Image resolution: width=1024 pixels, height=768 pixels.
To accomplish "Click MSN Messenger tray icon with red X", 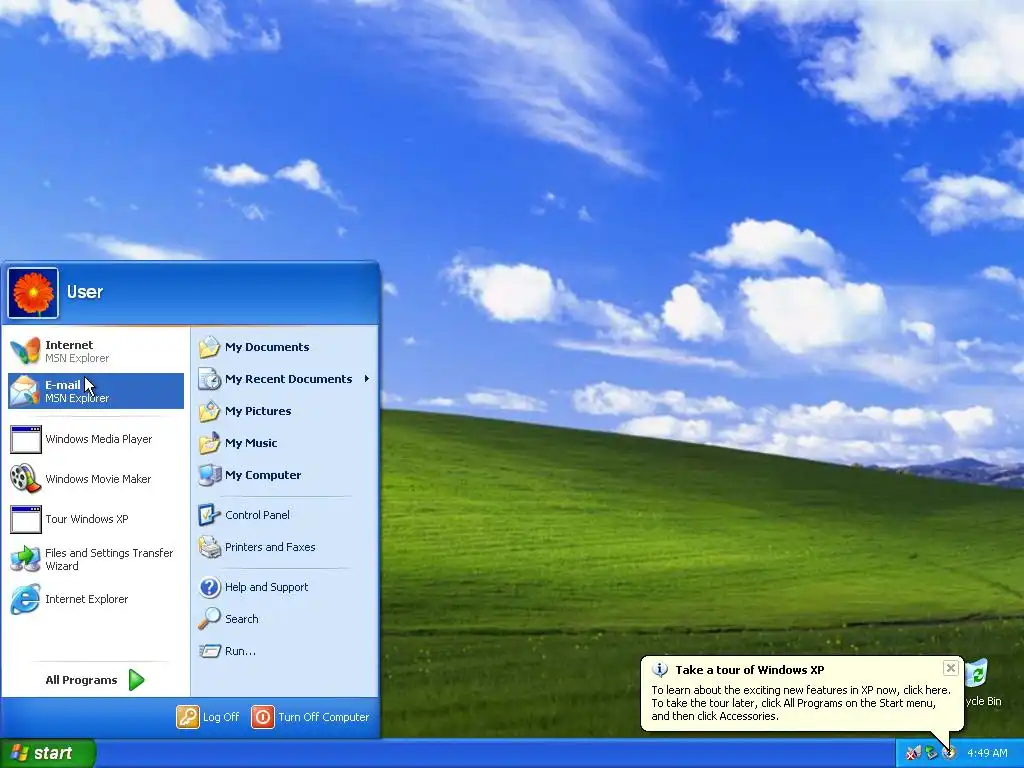I will [x=913, y=753].
